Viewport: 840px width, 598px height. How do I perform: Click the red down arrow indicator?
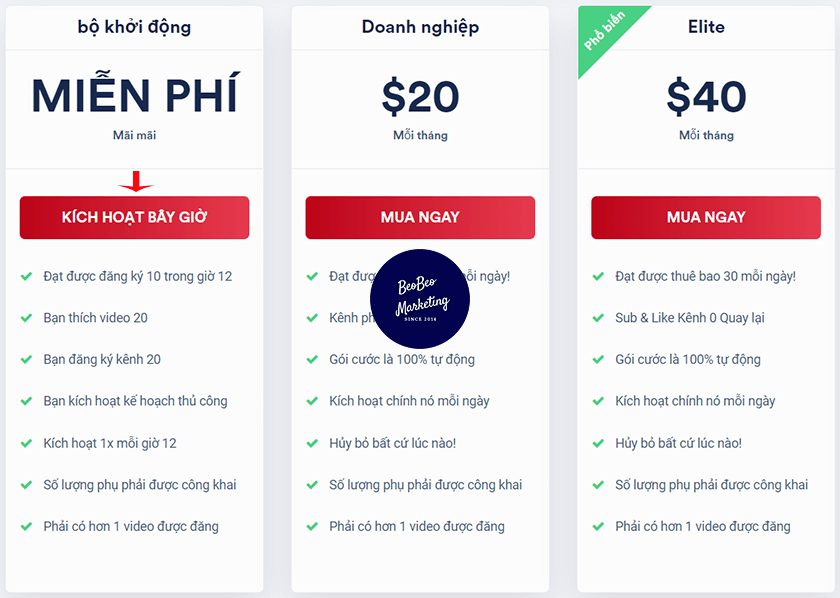136,182
